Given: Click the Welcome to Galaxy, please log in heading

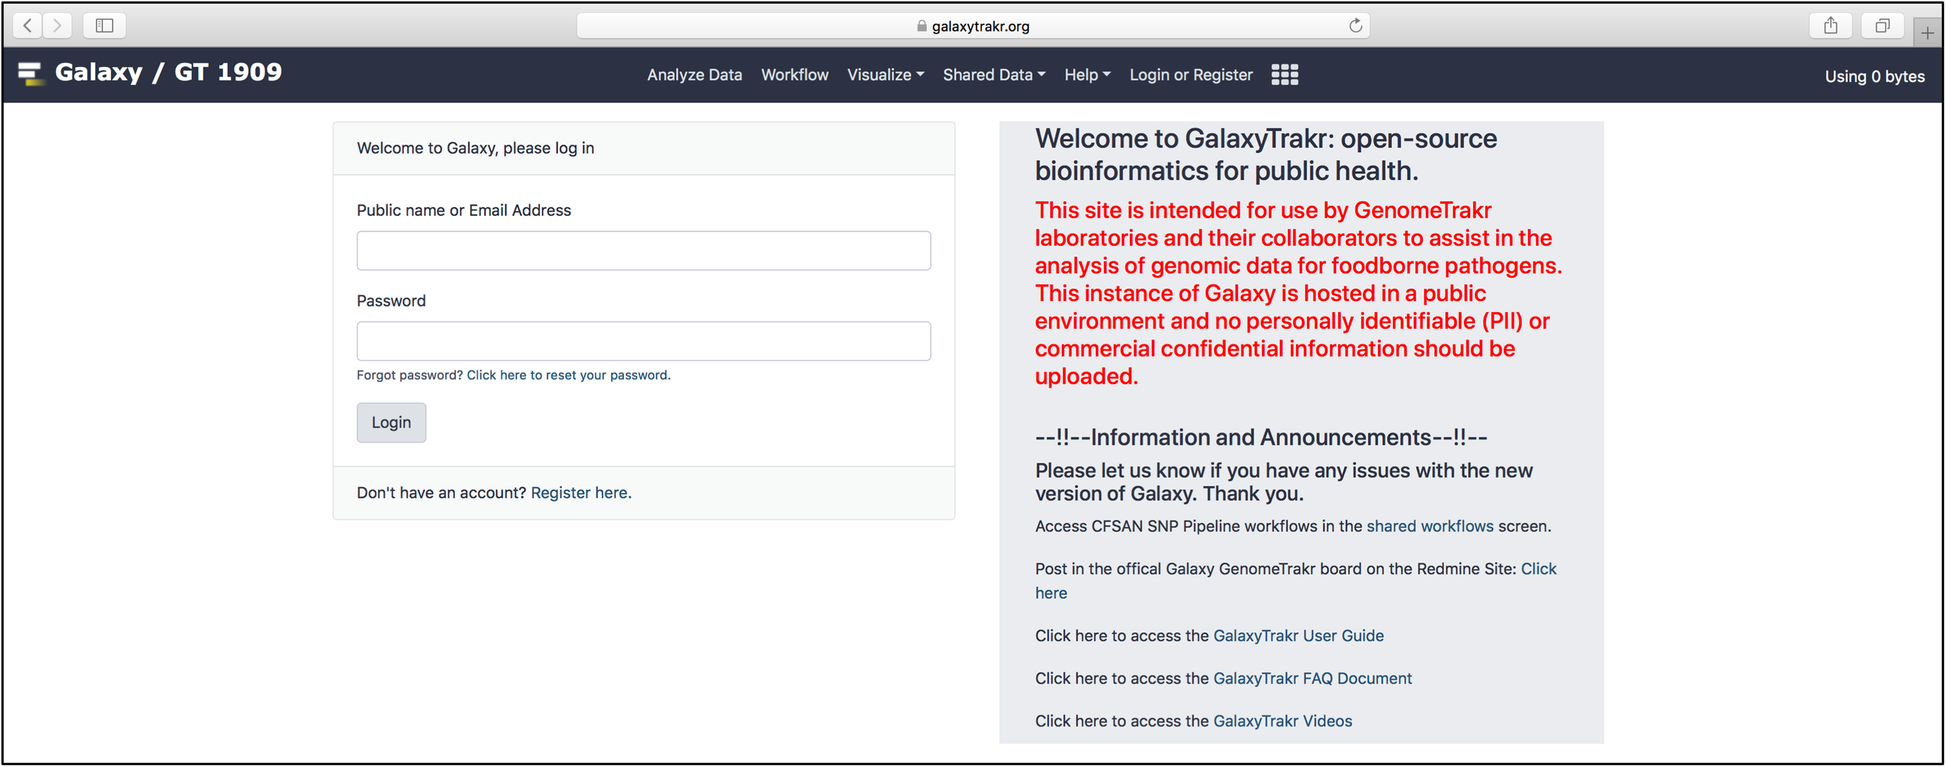Looking at the screenshot, I should pyautogui.click(x=475, y=148).
